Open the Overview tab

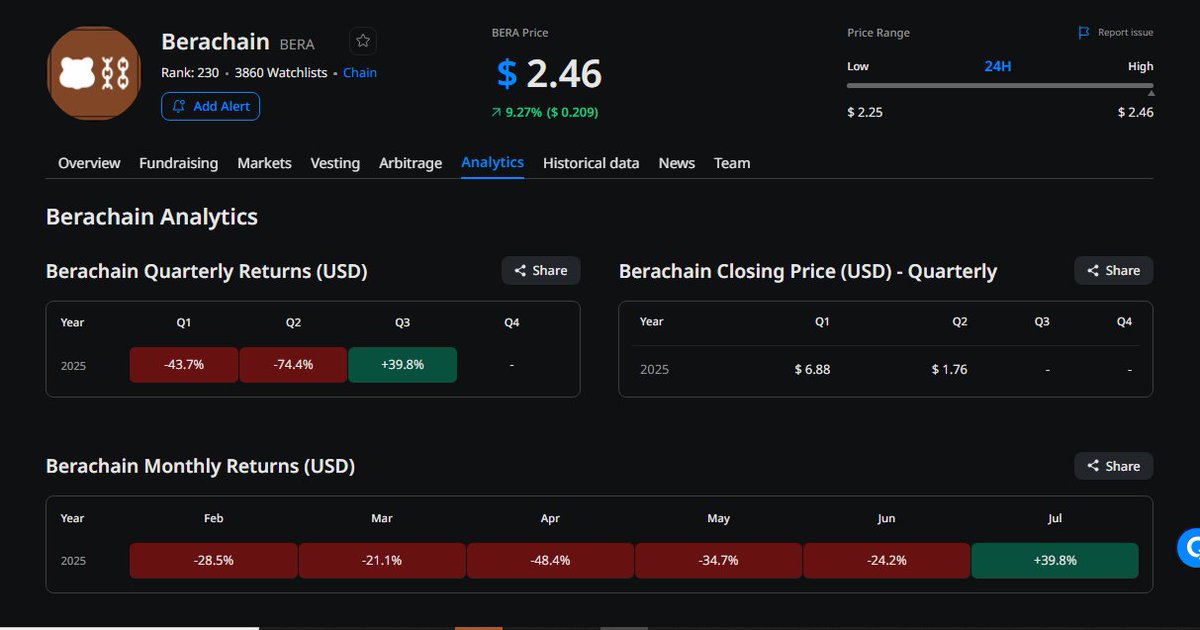pos(89,163)
